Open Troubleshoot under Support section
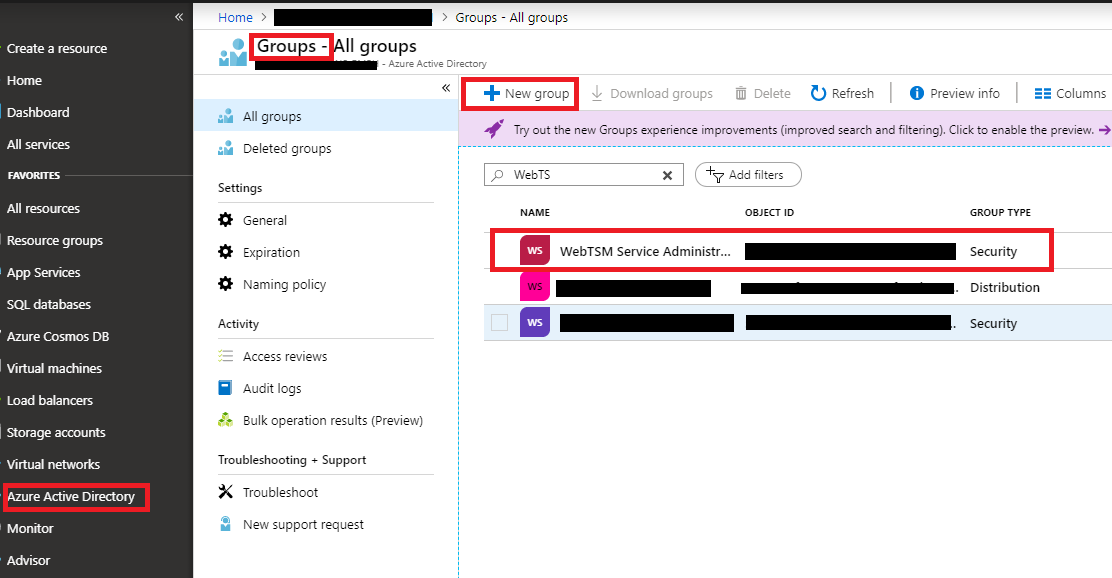 click(x=280, y=492)
